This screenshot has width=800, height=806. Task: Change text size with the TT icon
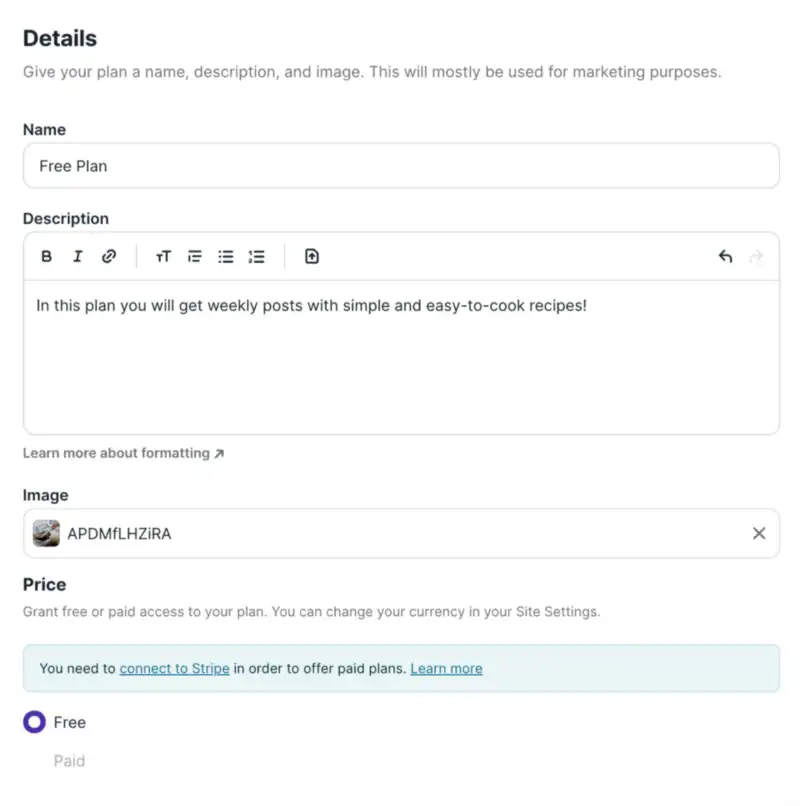click(163, 256)
